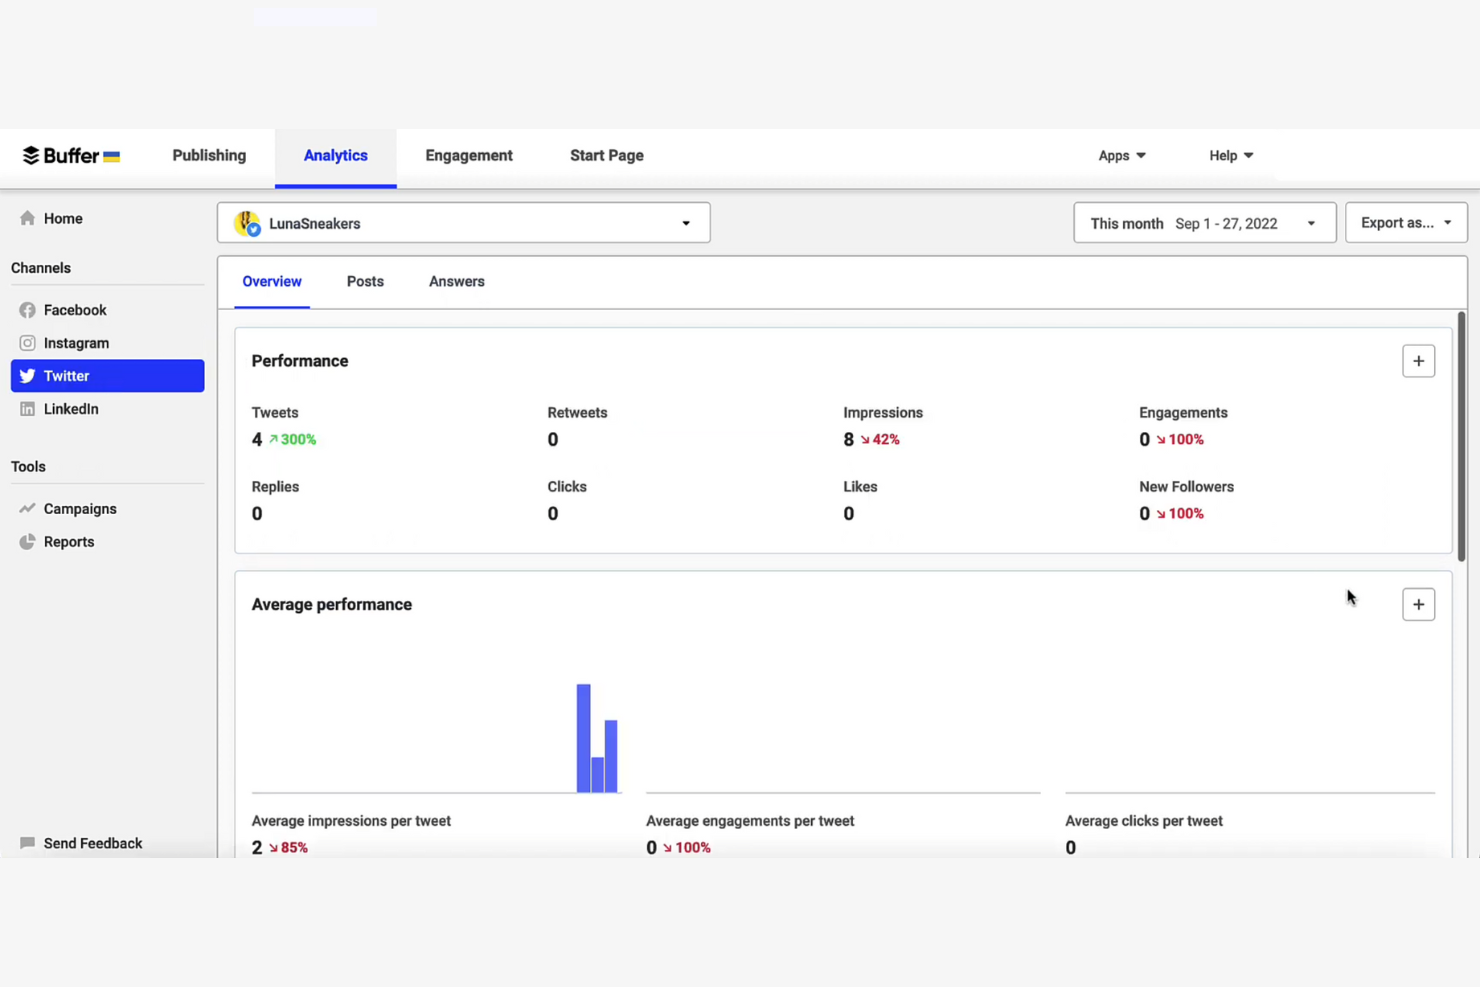Viewport: 1480px width, 987px height.
Task: Click Send Feedback
Action: click(x=92, y=843)
